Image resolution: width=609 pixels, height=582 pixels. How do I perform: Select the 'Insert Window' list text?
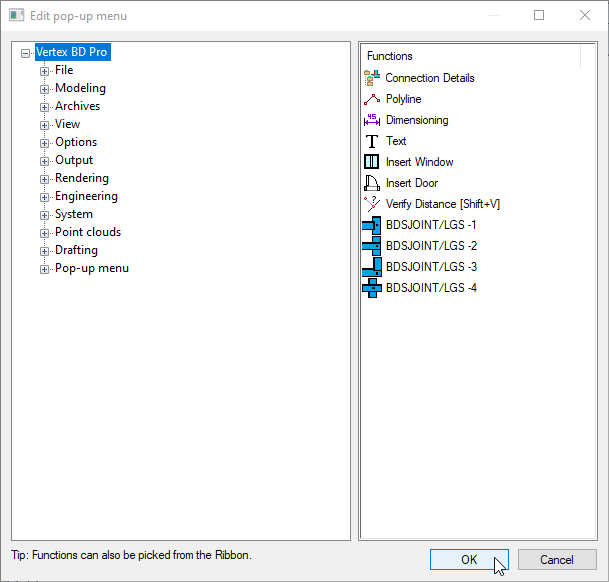coord(419,162)
